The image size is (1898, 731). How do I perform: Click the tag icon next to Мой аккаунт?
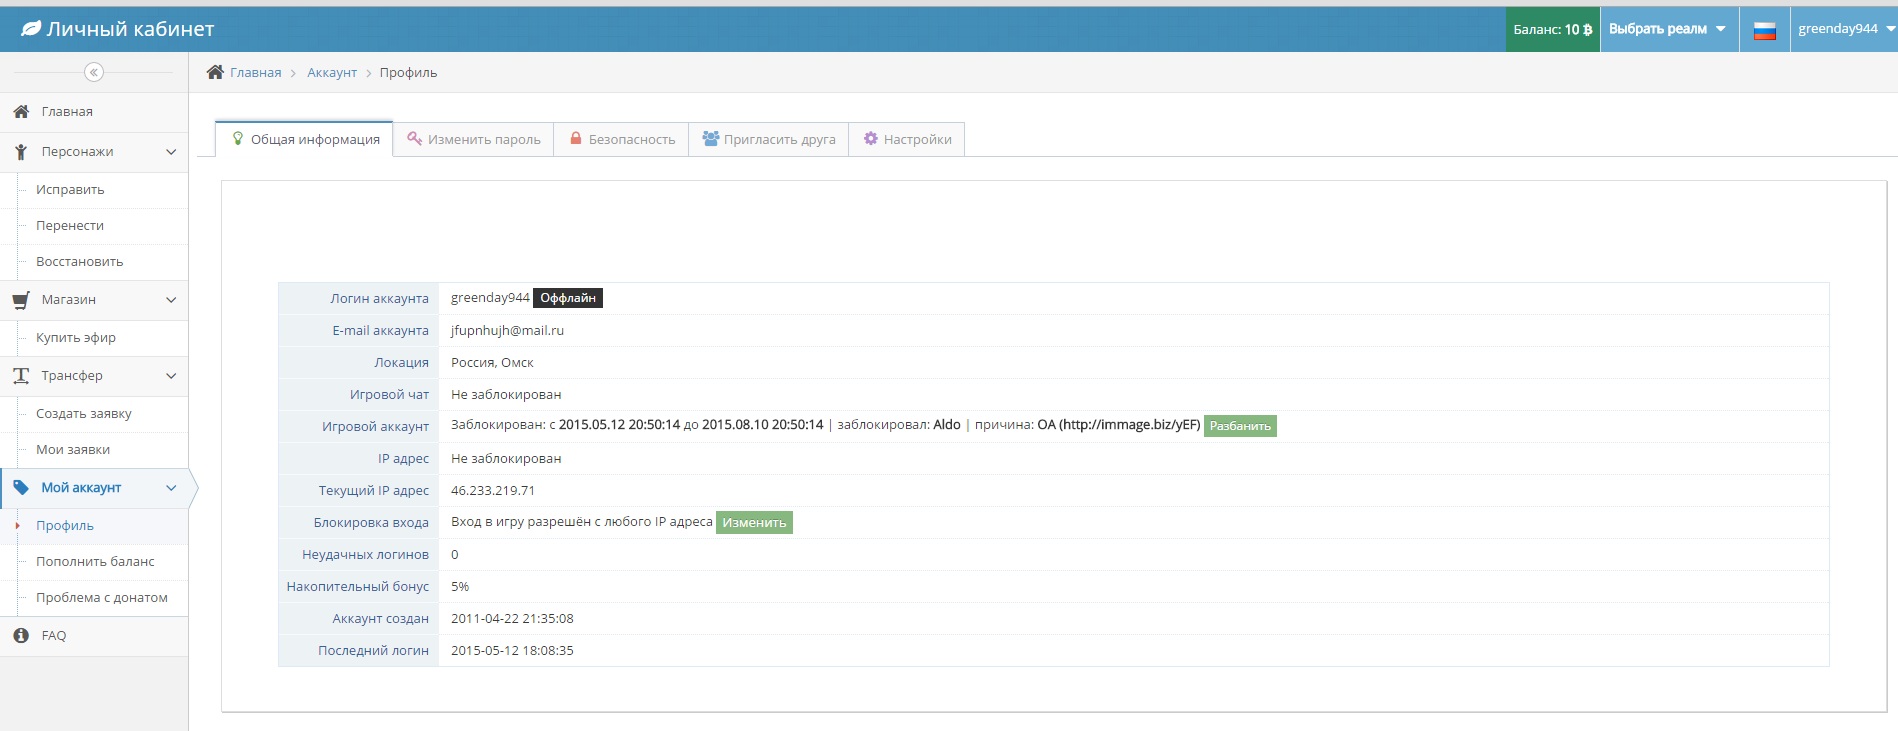pos(21,488)
